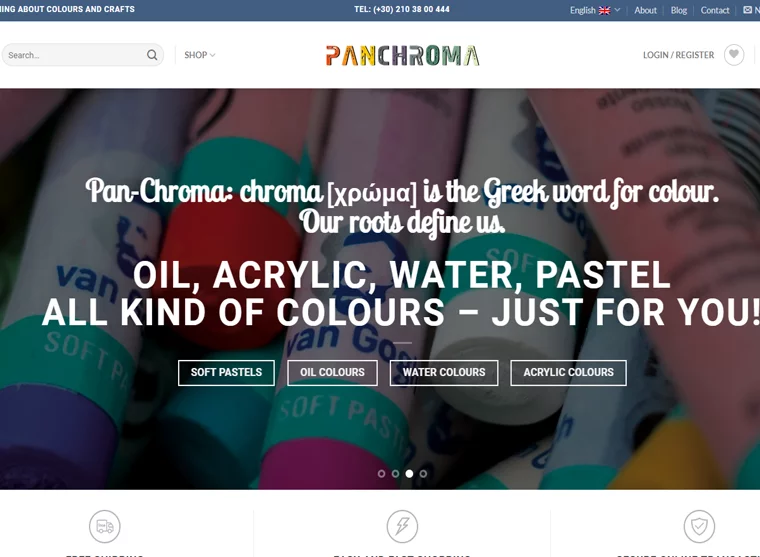
Task: Select the fourth slider dot
Action: point(423,474)
